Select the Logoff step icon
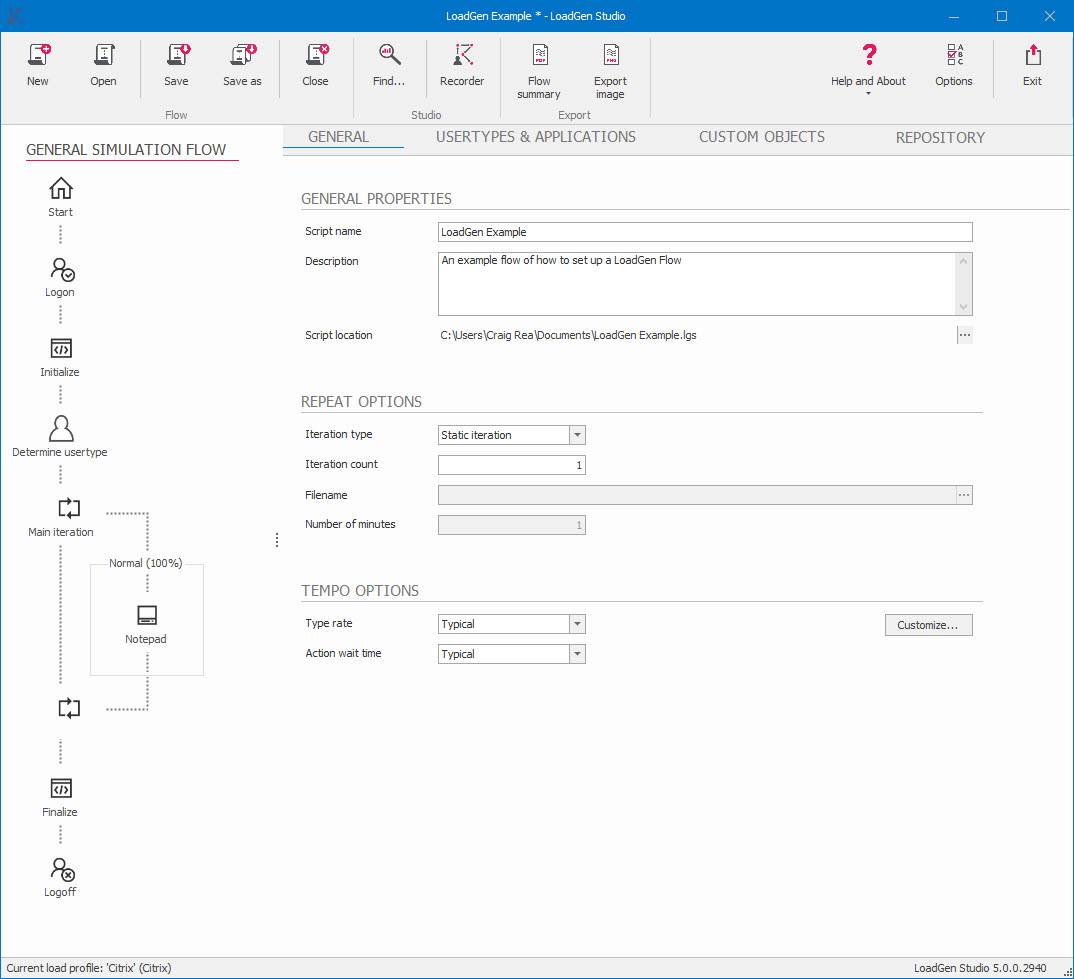 click(61, 870)
